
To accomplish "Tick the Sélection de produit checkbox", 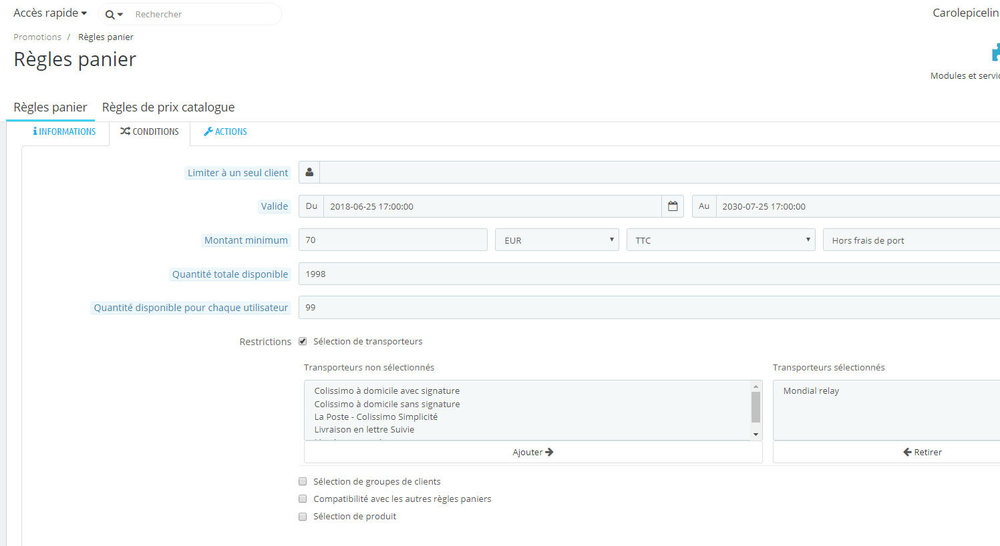I will tap(303, 516).
